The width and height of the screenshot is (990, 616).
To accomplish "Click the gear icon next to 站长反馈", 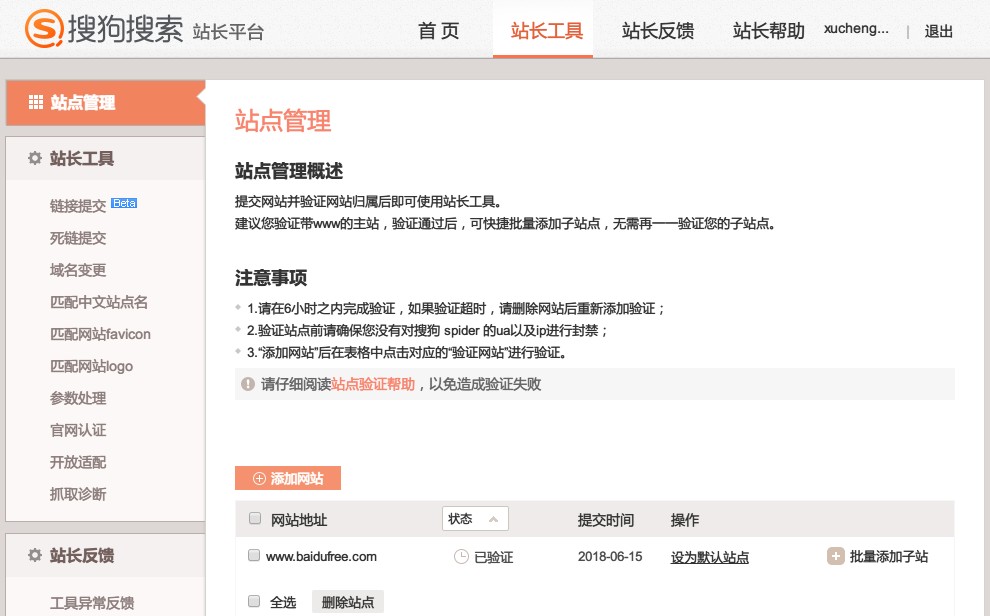I will coord(35,555).
